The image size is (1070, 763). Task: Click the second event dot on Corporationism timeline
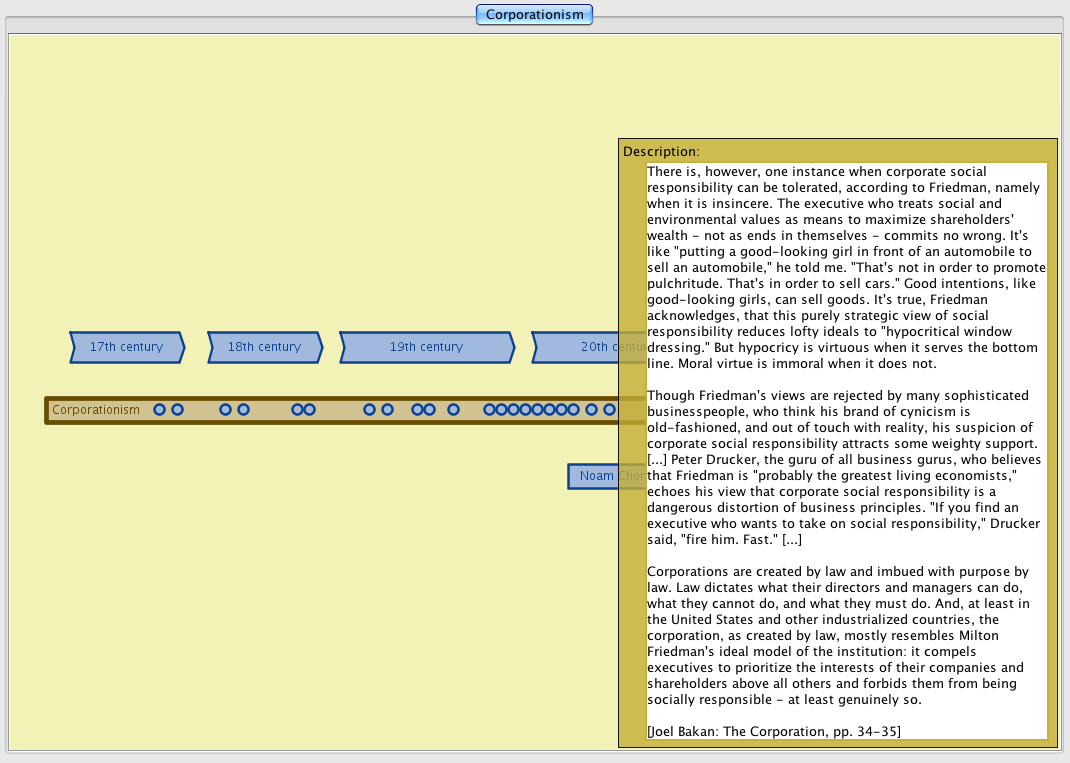point(177,410)
